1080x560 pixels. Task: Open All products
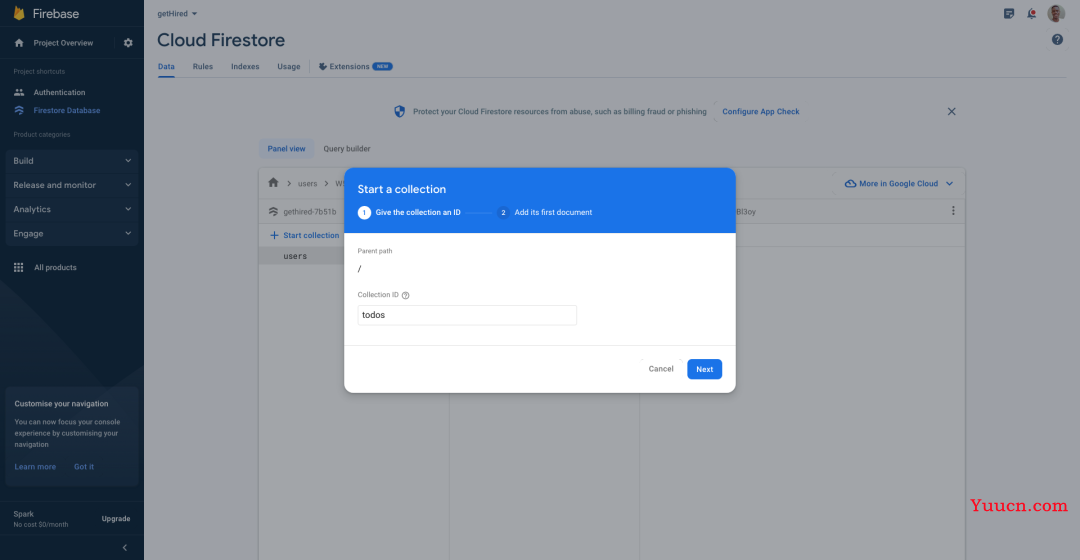click(x=55, y=267)
